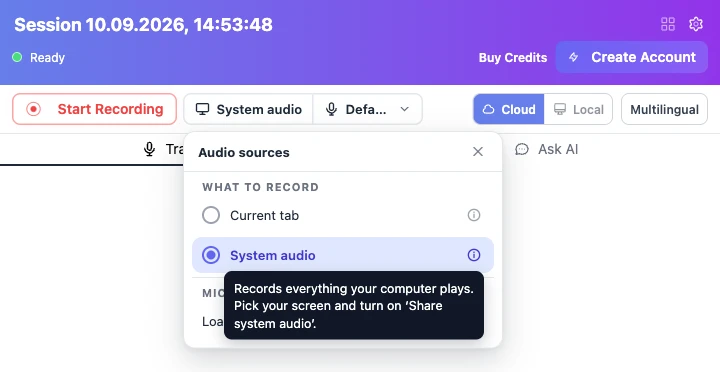Click the WHAT TO RECORD heading
The width and height of the screenshot is (720, 372).
pos(260,187)
